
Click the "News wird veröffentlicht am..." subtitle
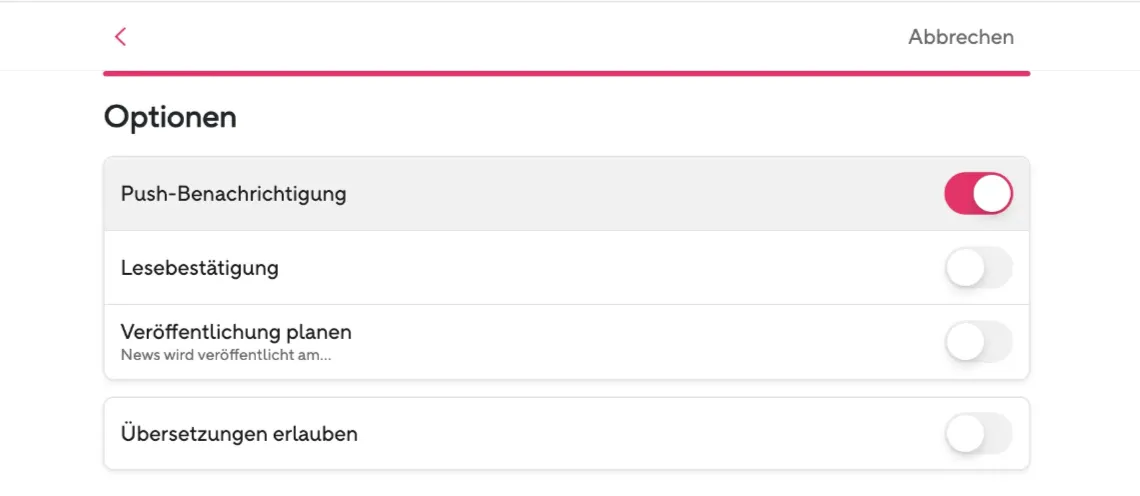point(226,356)
